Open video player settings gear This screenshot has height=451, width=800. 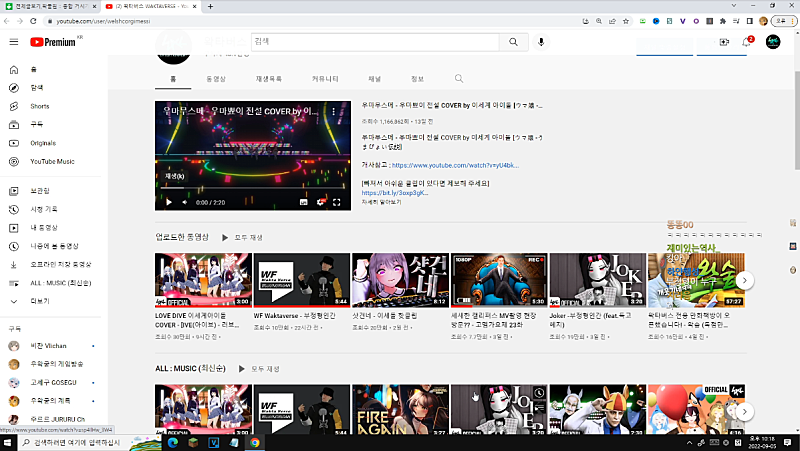point(321,202)
